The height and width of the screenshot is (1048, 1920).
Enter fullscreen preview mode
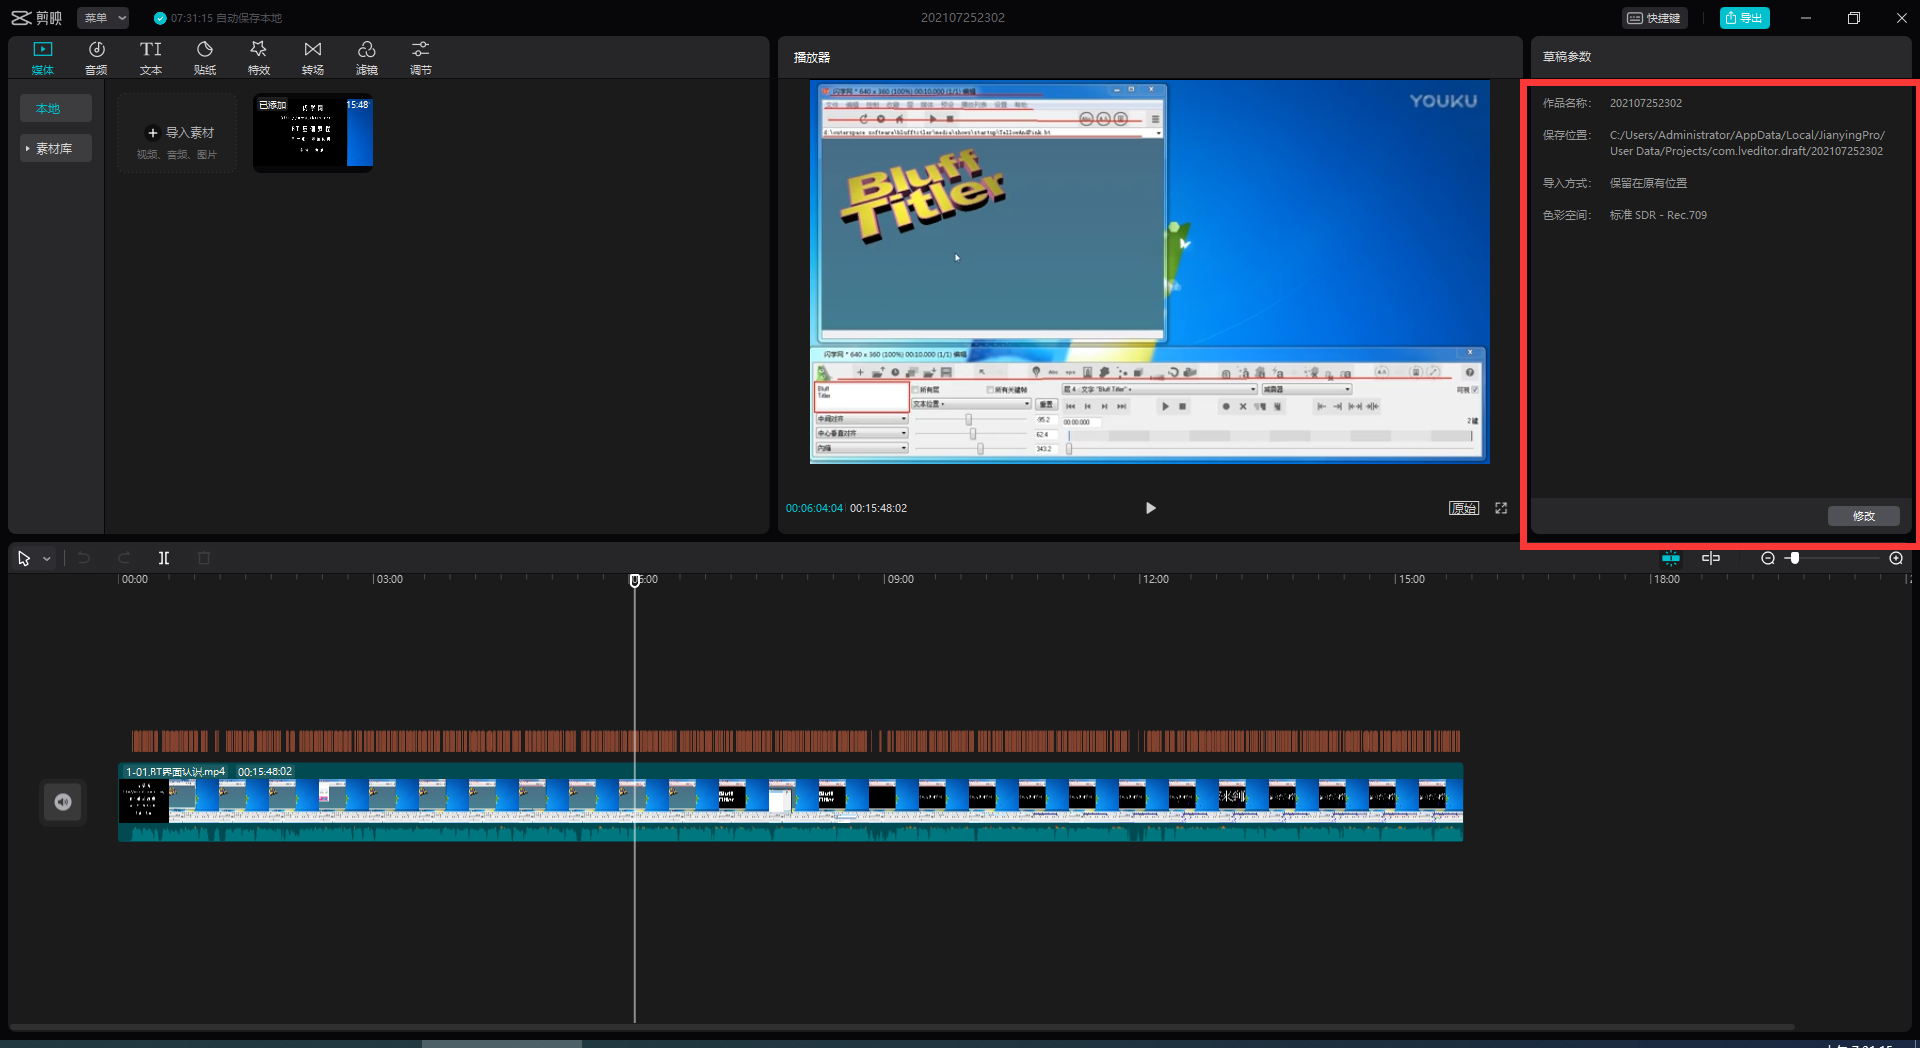1501,508
